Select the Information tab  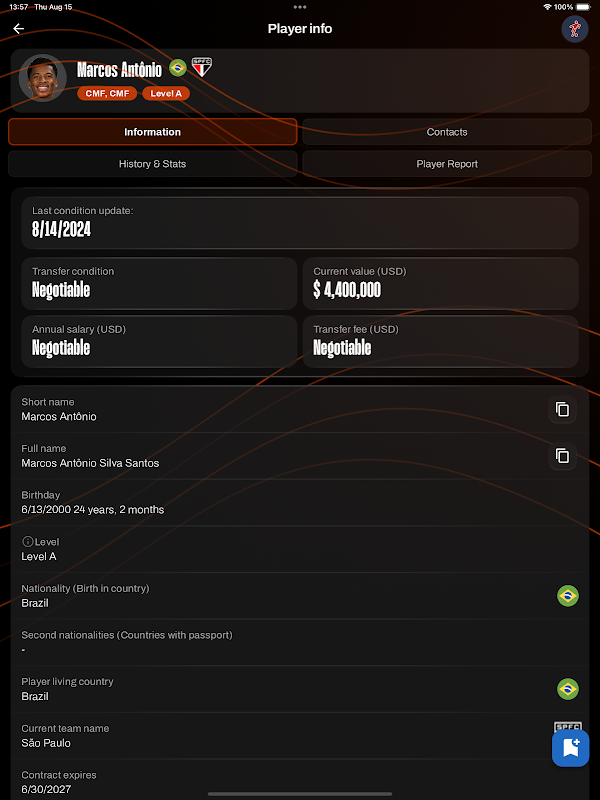point(153,132)
